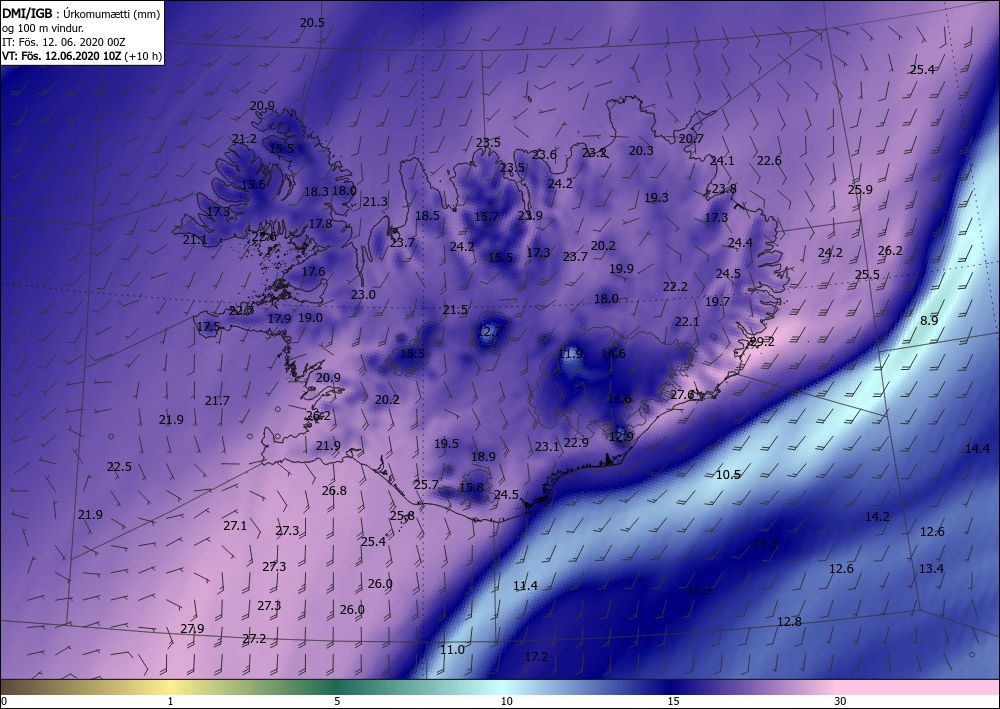
Task: Click the 18.9 value label
Action: pos(483,456)
